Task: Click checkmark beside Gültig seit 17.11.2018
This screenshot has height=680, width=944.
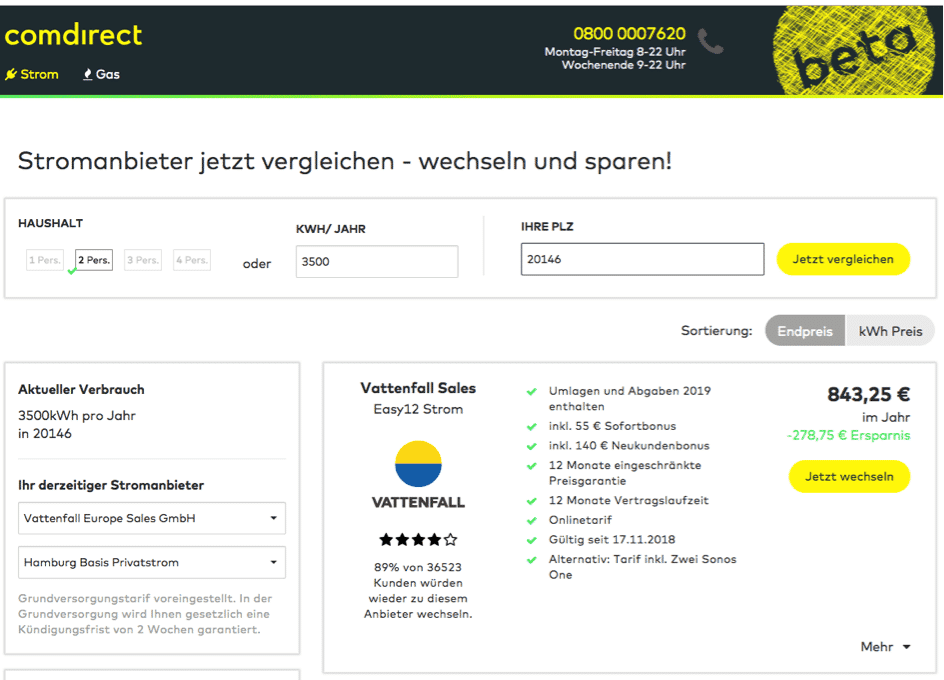Action: 532,540
